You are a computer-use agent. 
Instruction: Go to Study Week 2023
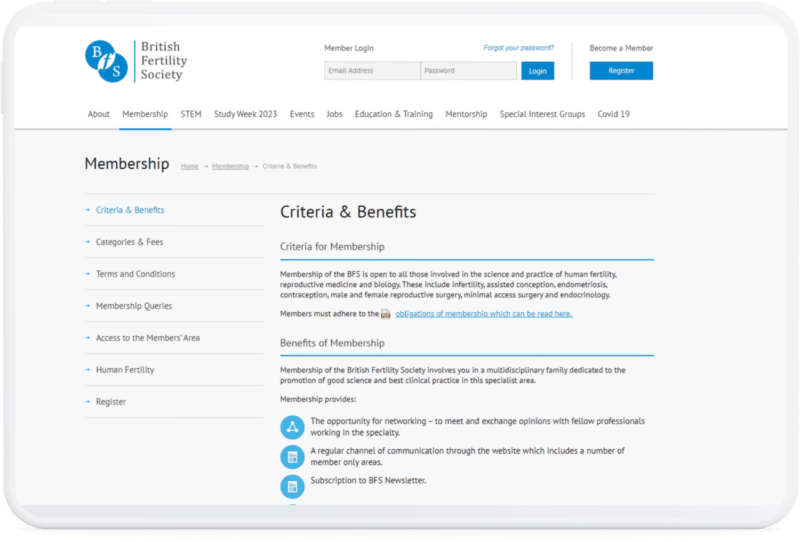tap(245, 114)
